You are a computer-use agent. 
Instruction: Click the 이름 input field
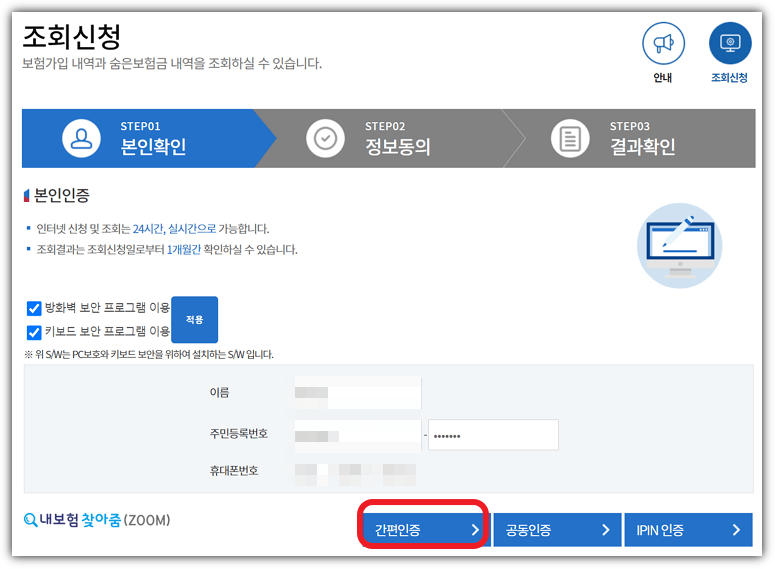(357, 393)
